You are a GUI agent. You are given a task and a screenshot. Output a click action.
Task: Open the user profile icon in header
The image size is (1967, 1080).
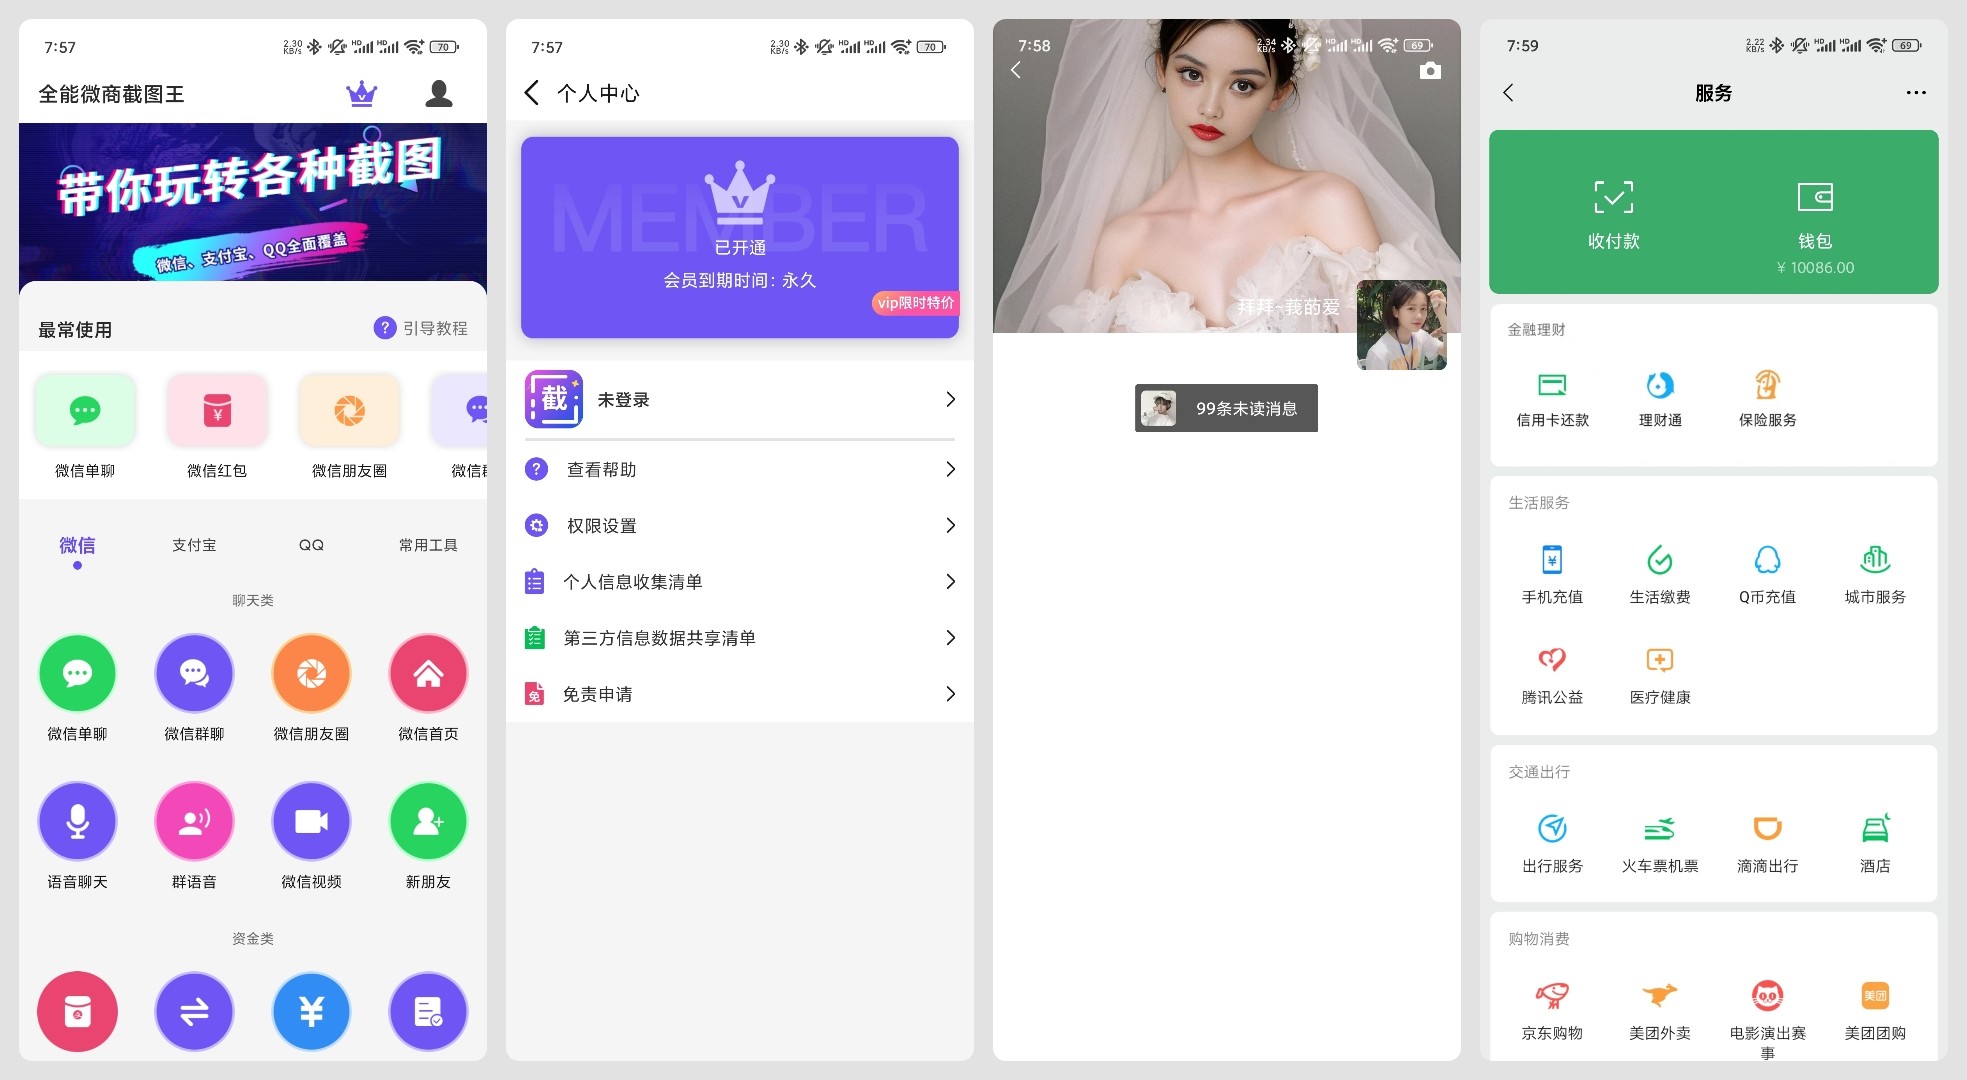439,94
